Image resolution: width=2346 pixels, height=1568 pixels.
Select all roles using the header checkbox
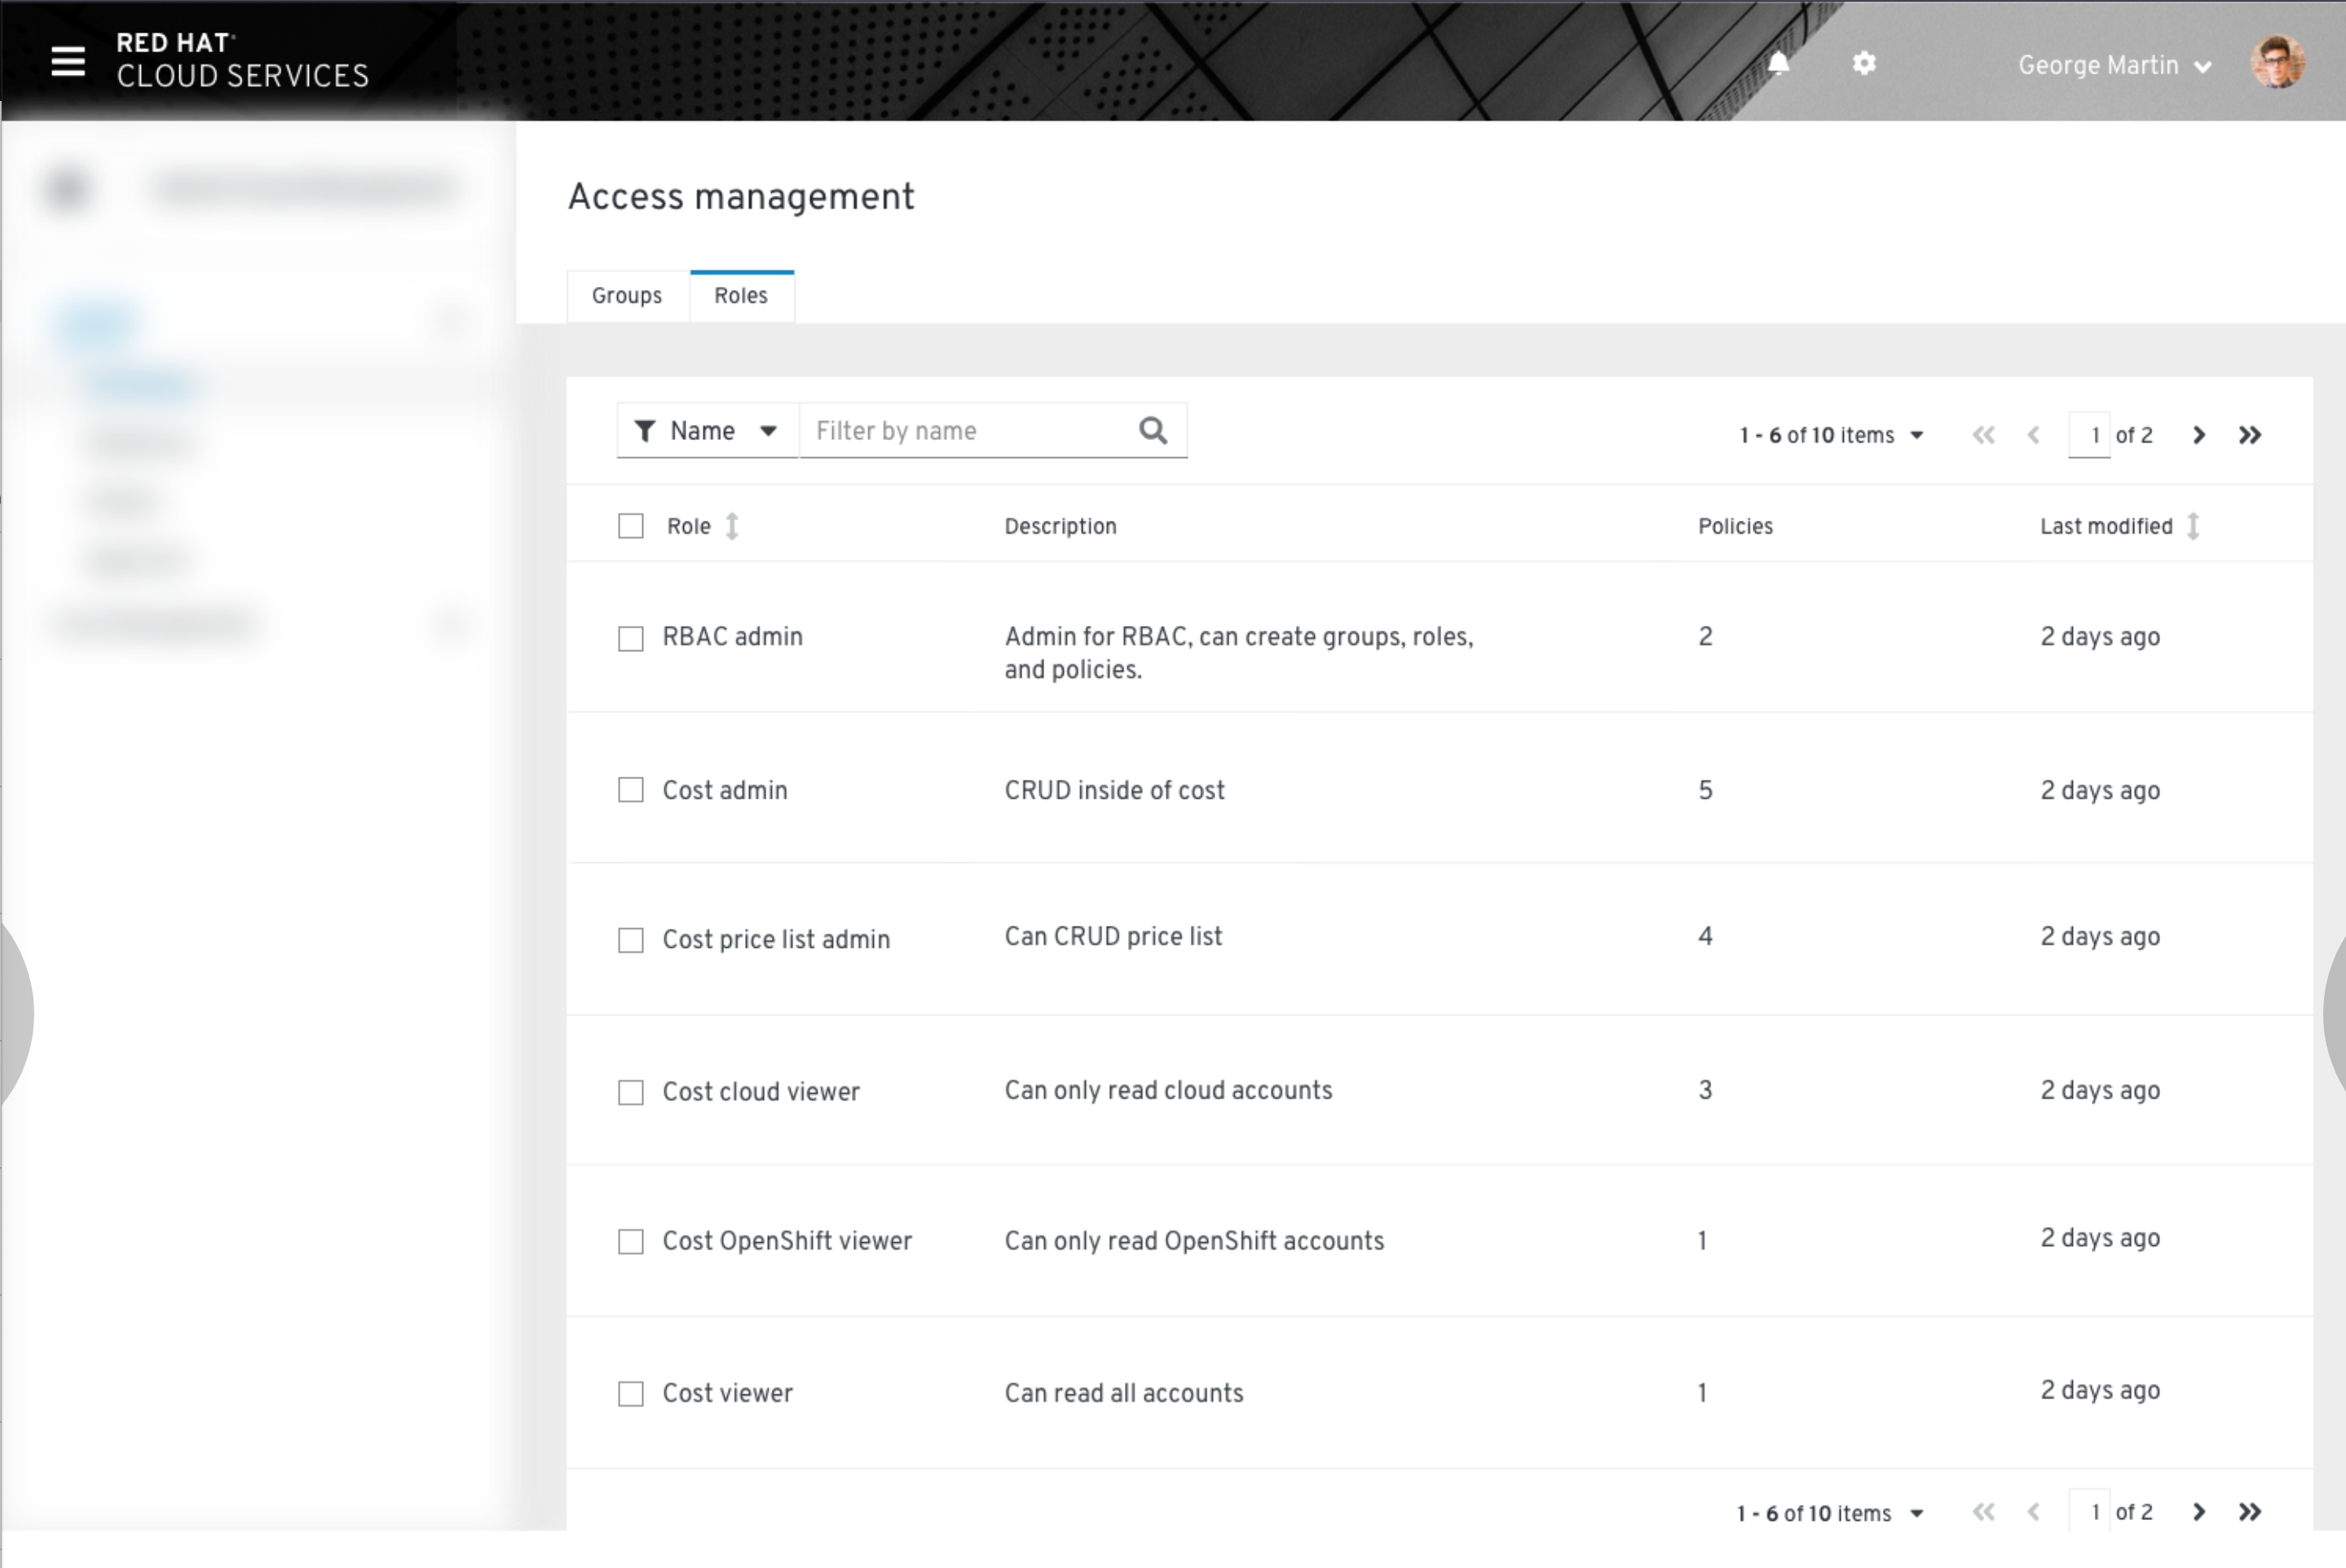tap(630, 524)
